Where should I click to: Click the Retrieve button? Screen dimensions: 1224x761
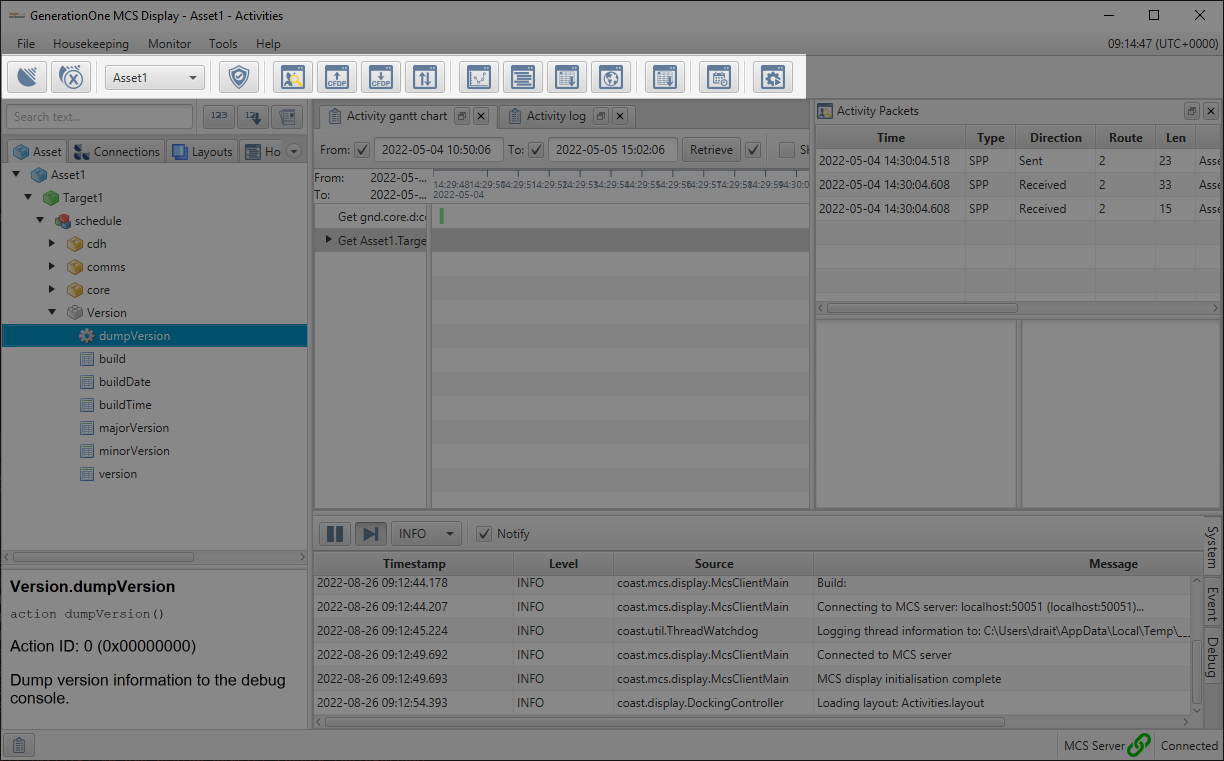(x=710, y=149)
